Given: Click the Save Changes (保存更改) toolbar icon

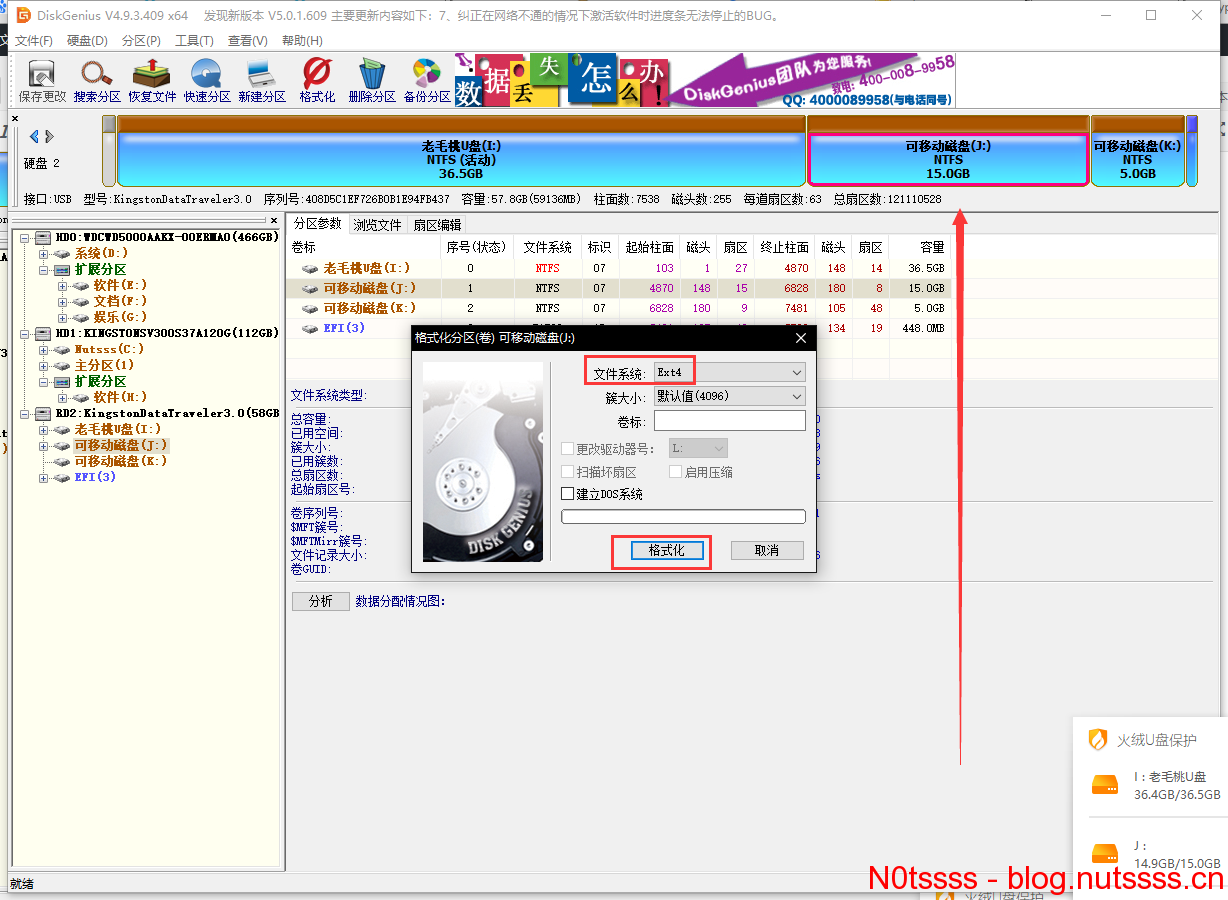Looking at the screenshot, I should coord(42,81).
